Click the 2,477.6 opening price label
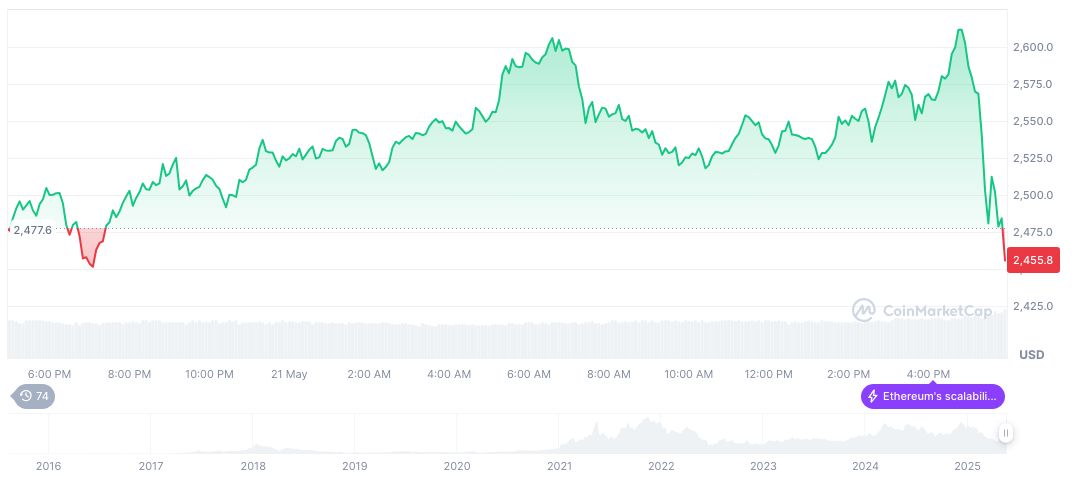1072x477 pixels. [x=32, y=231]
